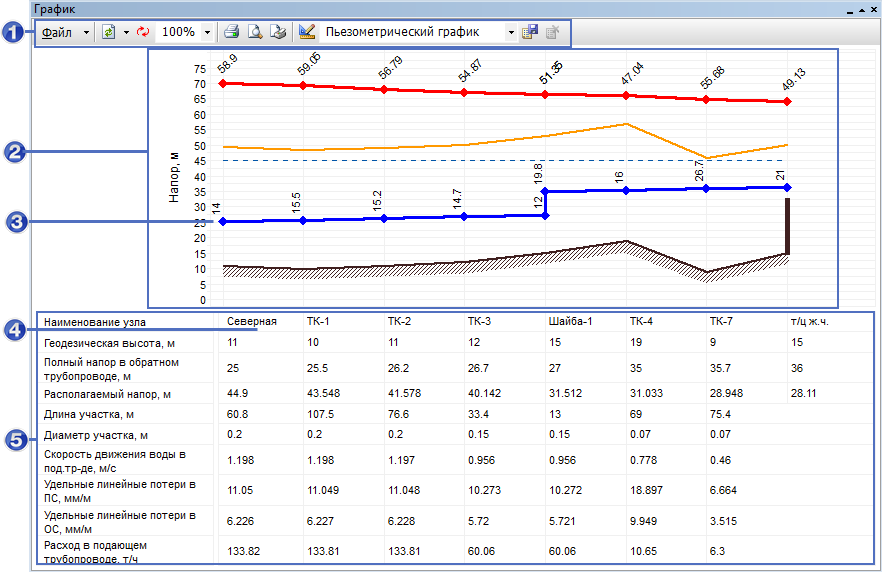Click the save graph template floppy icon
Viewport: 882px width, 572px height.
point(530,32)
